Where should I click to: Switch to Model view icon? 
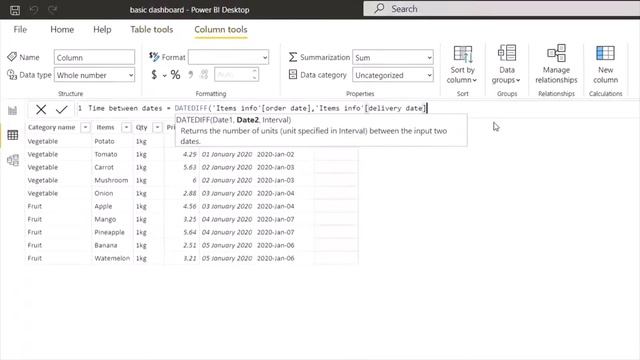(13, 160)
